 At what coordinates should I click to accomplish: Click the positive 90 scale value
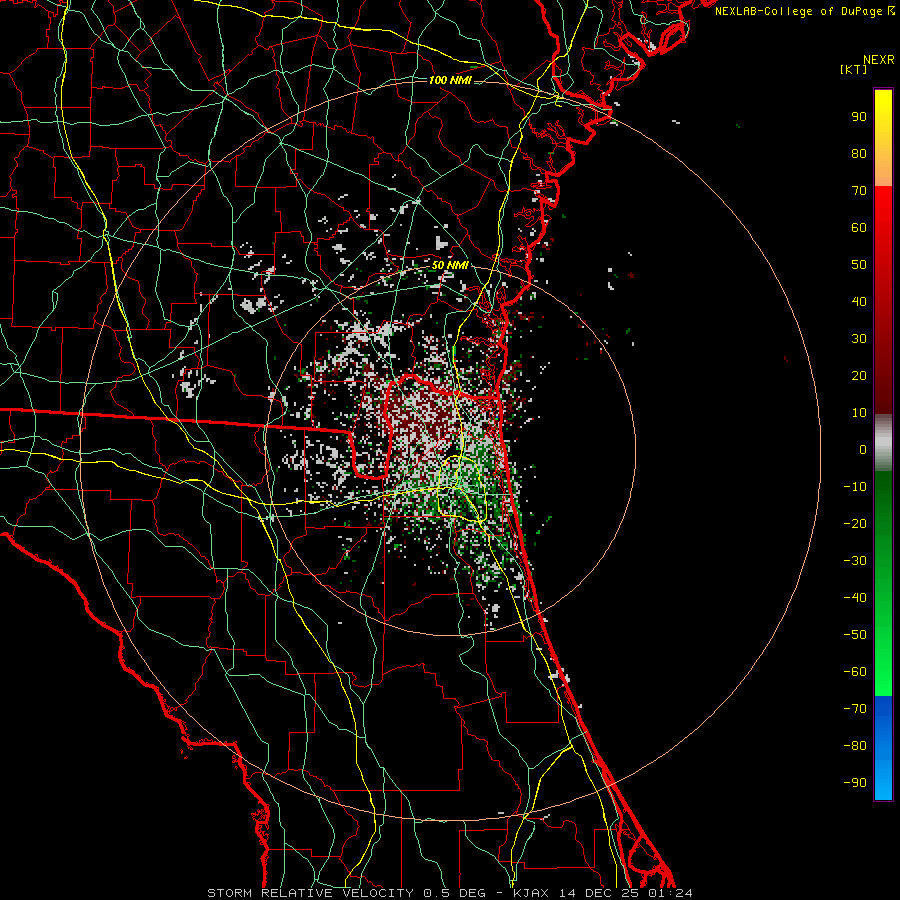click(x=859, y=117)
